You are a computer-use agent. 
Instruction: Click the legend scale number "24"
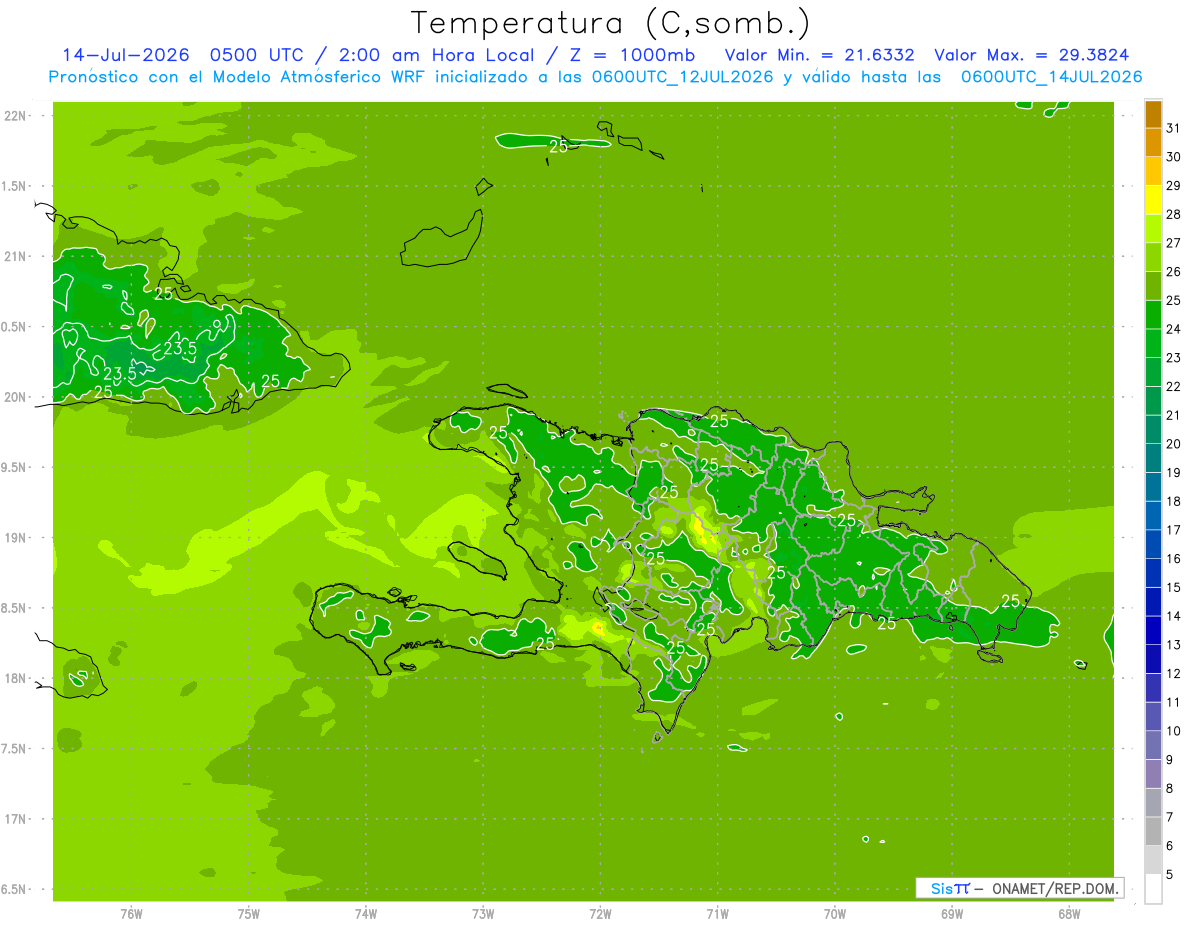coord(1173,329)
